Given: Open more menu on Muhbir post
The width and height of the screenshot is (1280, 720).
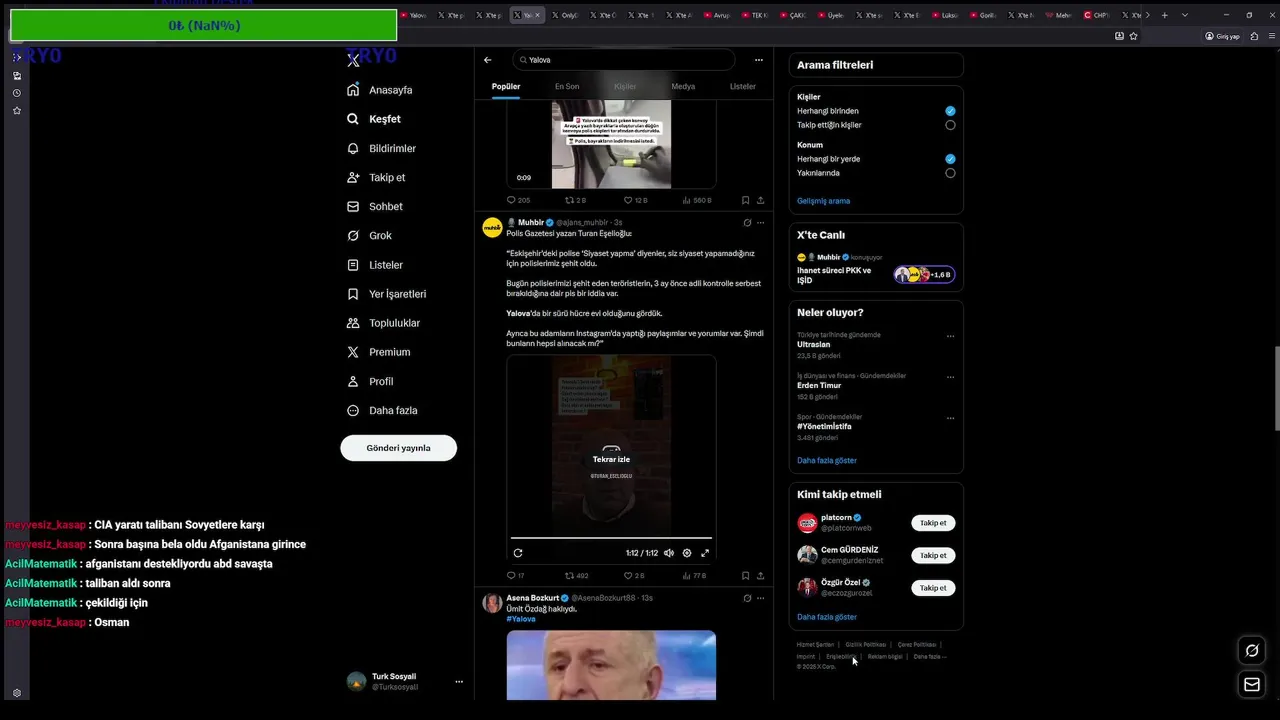Looking at the screenshot, I should [760, 223].
